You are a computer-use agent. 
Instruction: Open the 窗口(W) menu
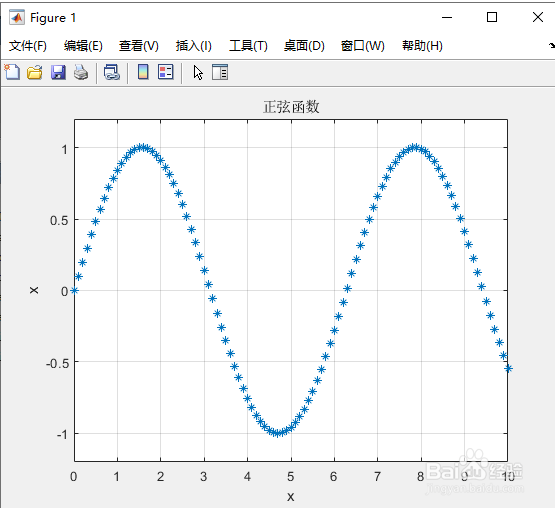[x=363, y=46]
